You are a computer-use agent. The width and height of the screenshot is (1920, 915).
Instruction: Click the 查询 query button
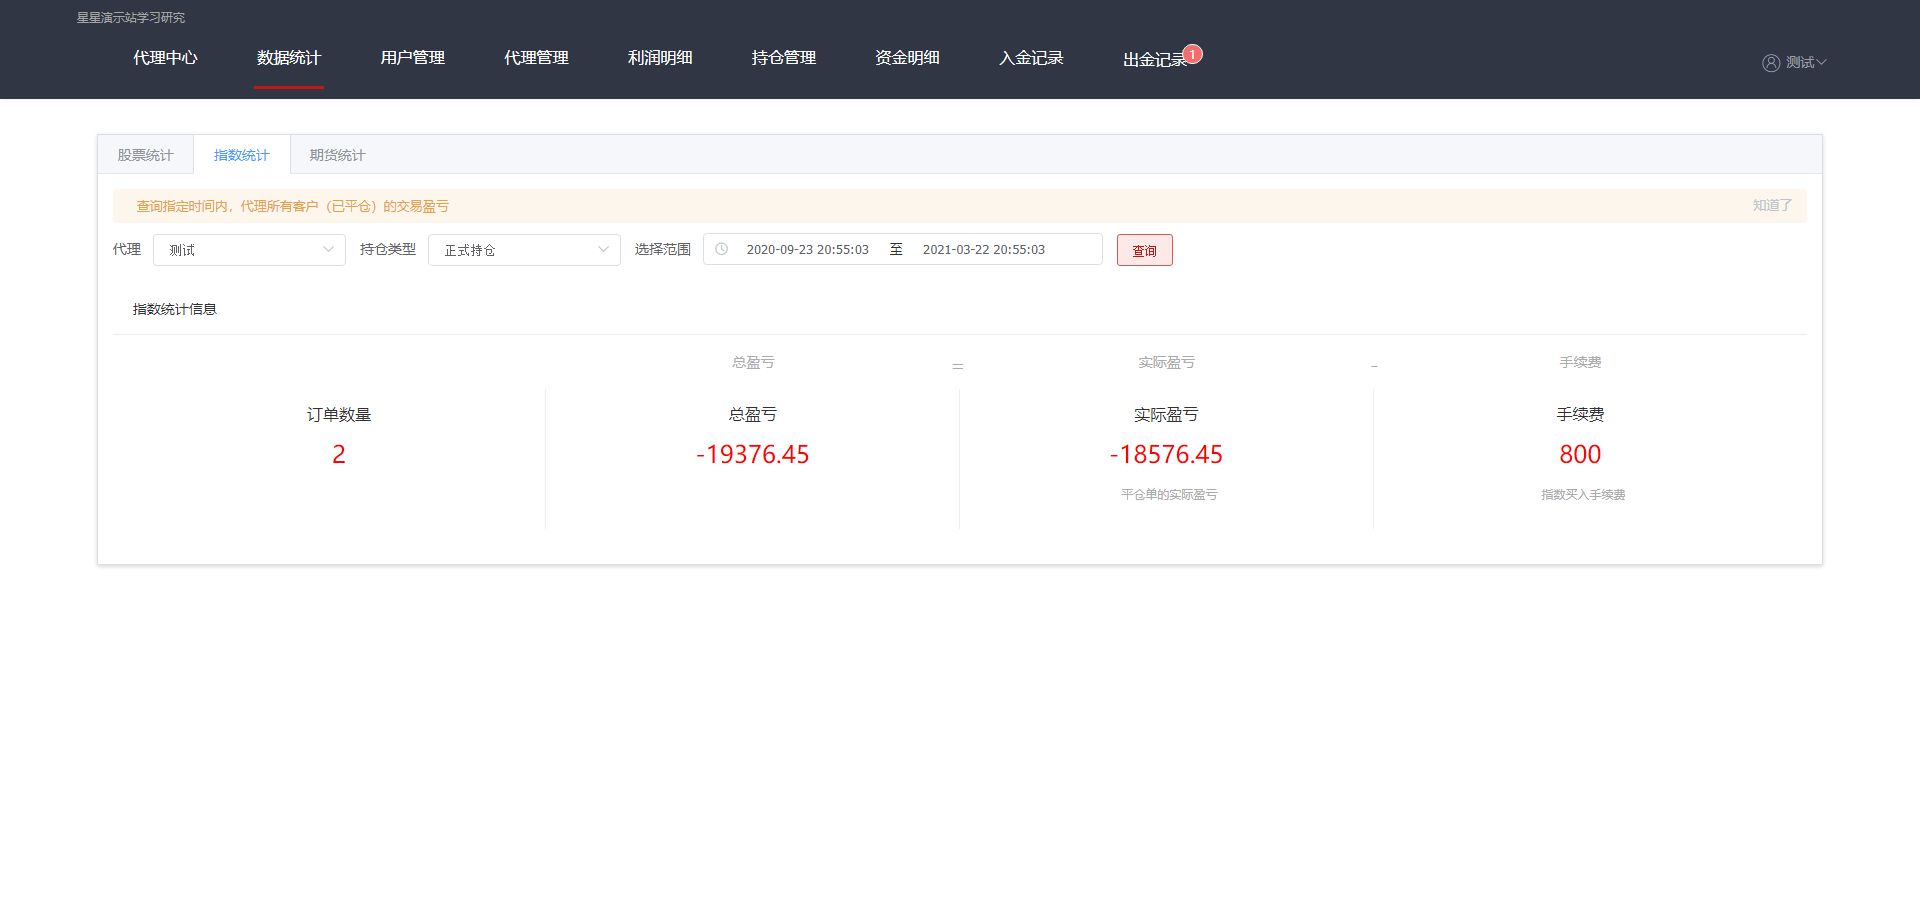coord(1144,249)
